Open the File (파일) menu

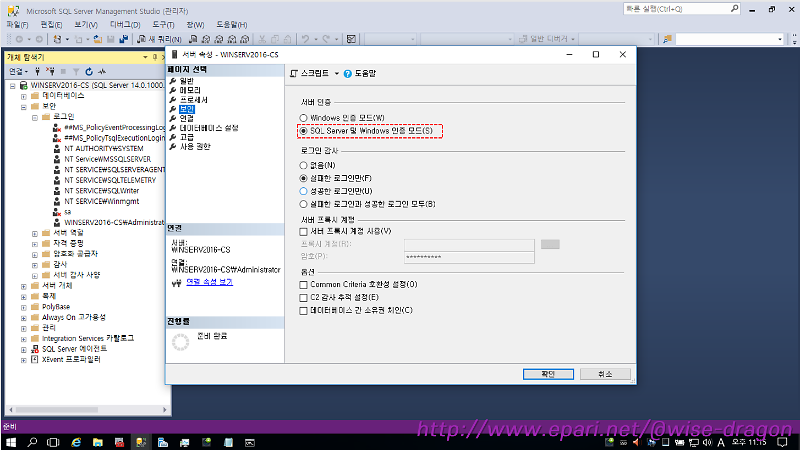pos(17,24)
